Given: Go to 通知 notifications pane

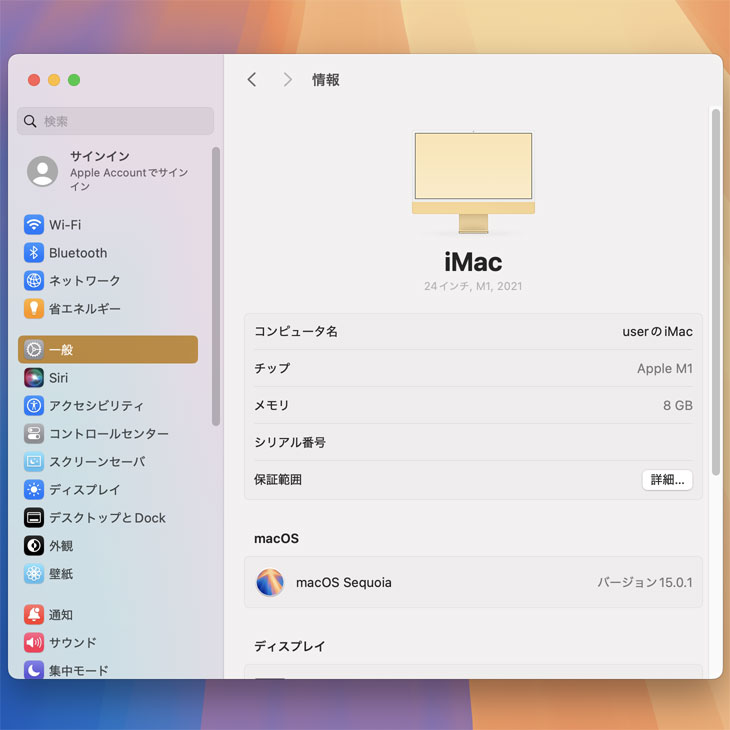Looking at the screenshot, I should [x=60, y=615].
